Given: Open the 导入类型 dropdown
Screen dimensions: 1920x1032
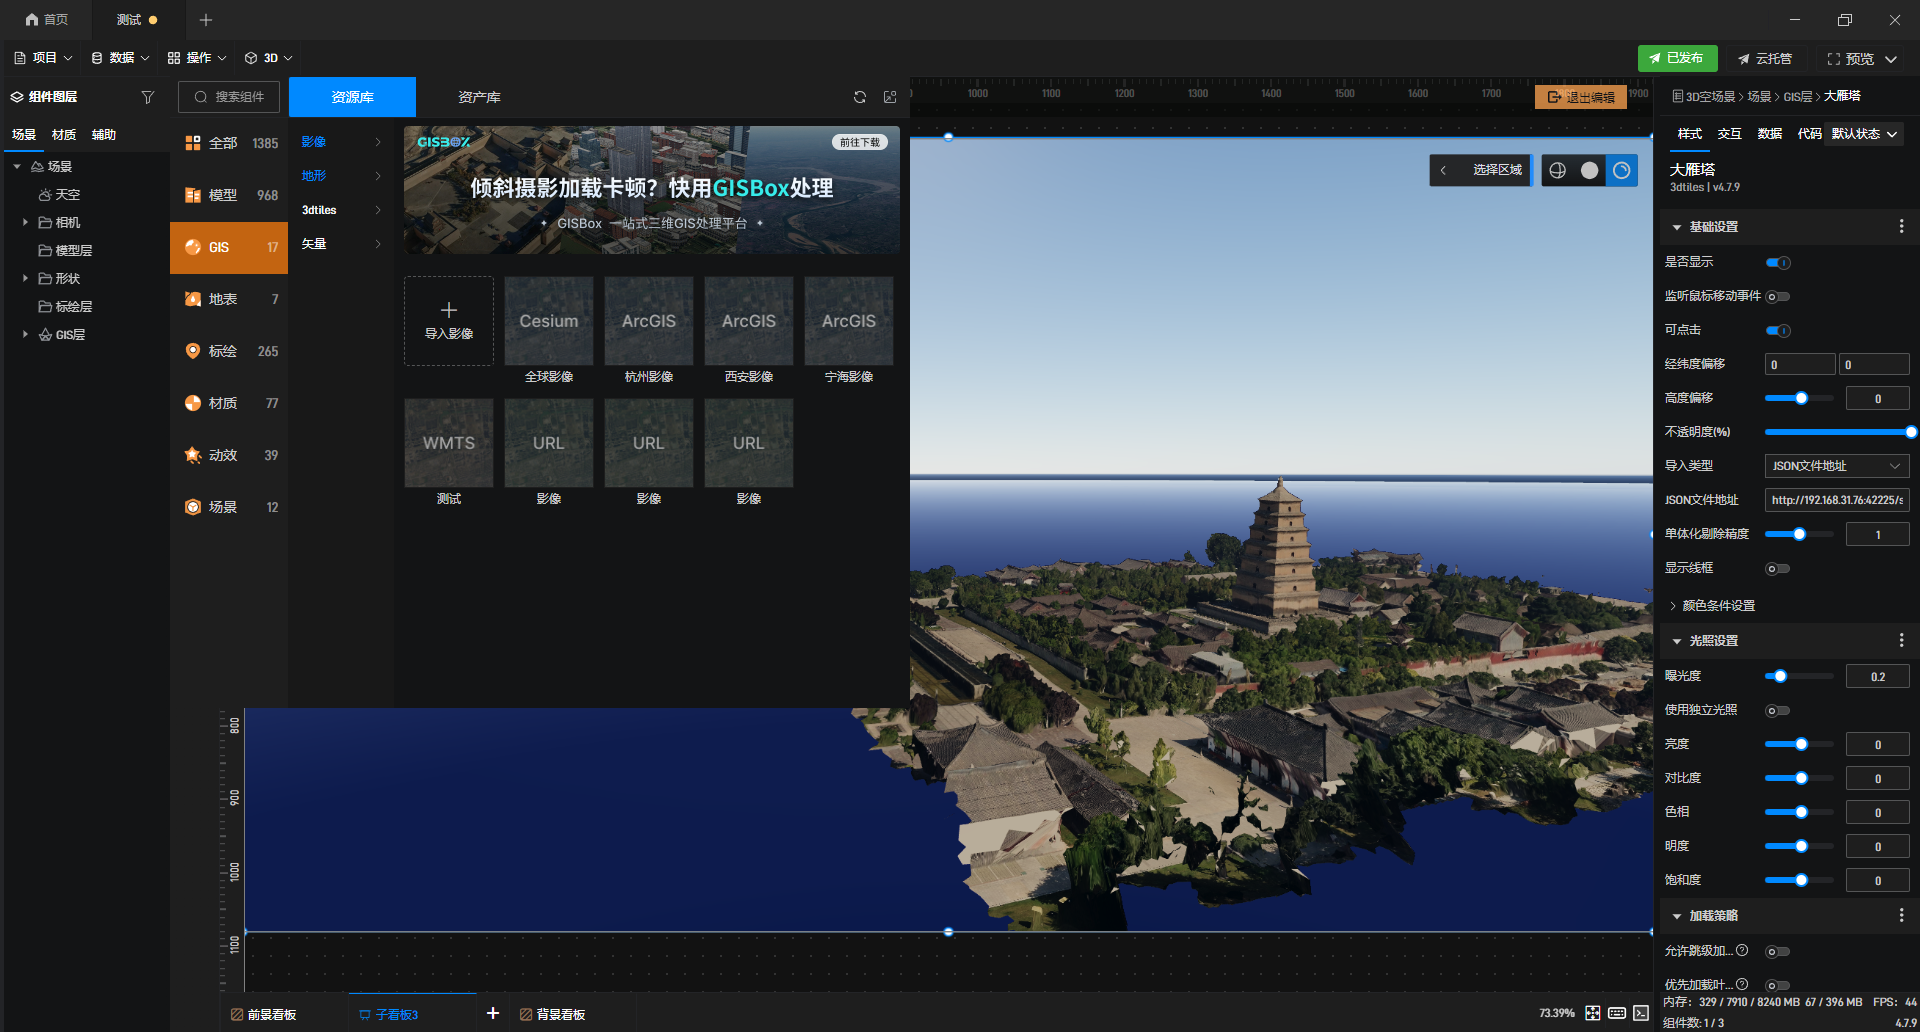Looking at the screenshot, I should [1837, 466].
